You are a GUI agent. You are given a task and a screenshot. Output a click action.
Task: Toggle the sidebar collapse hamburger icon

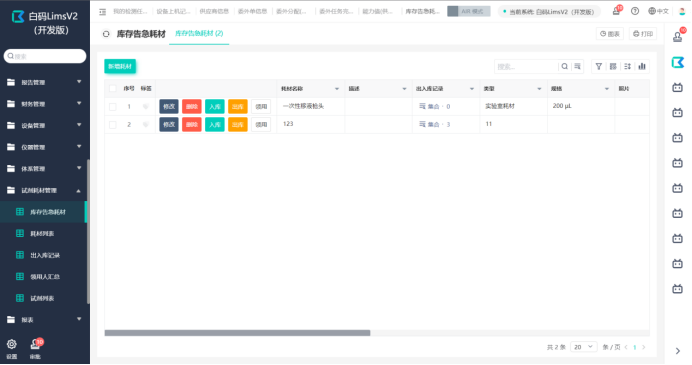pos(102,12)
